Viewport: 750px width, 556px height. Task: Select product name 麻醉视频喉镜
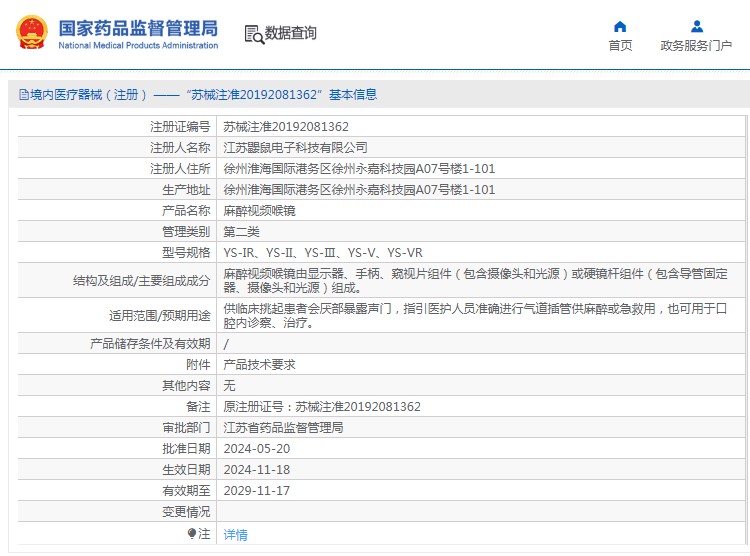tap(259, 211)
